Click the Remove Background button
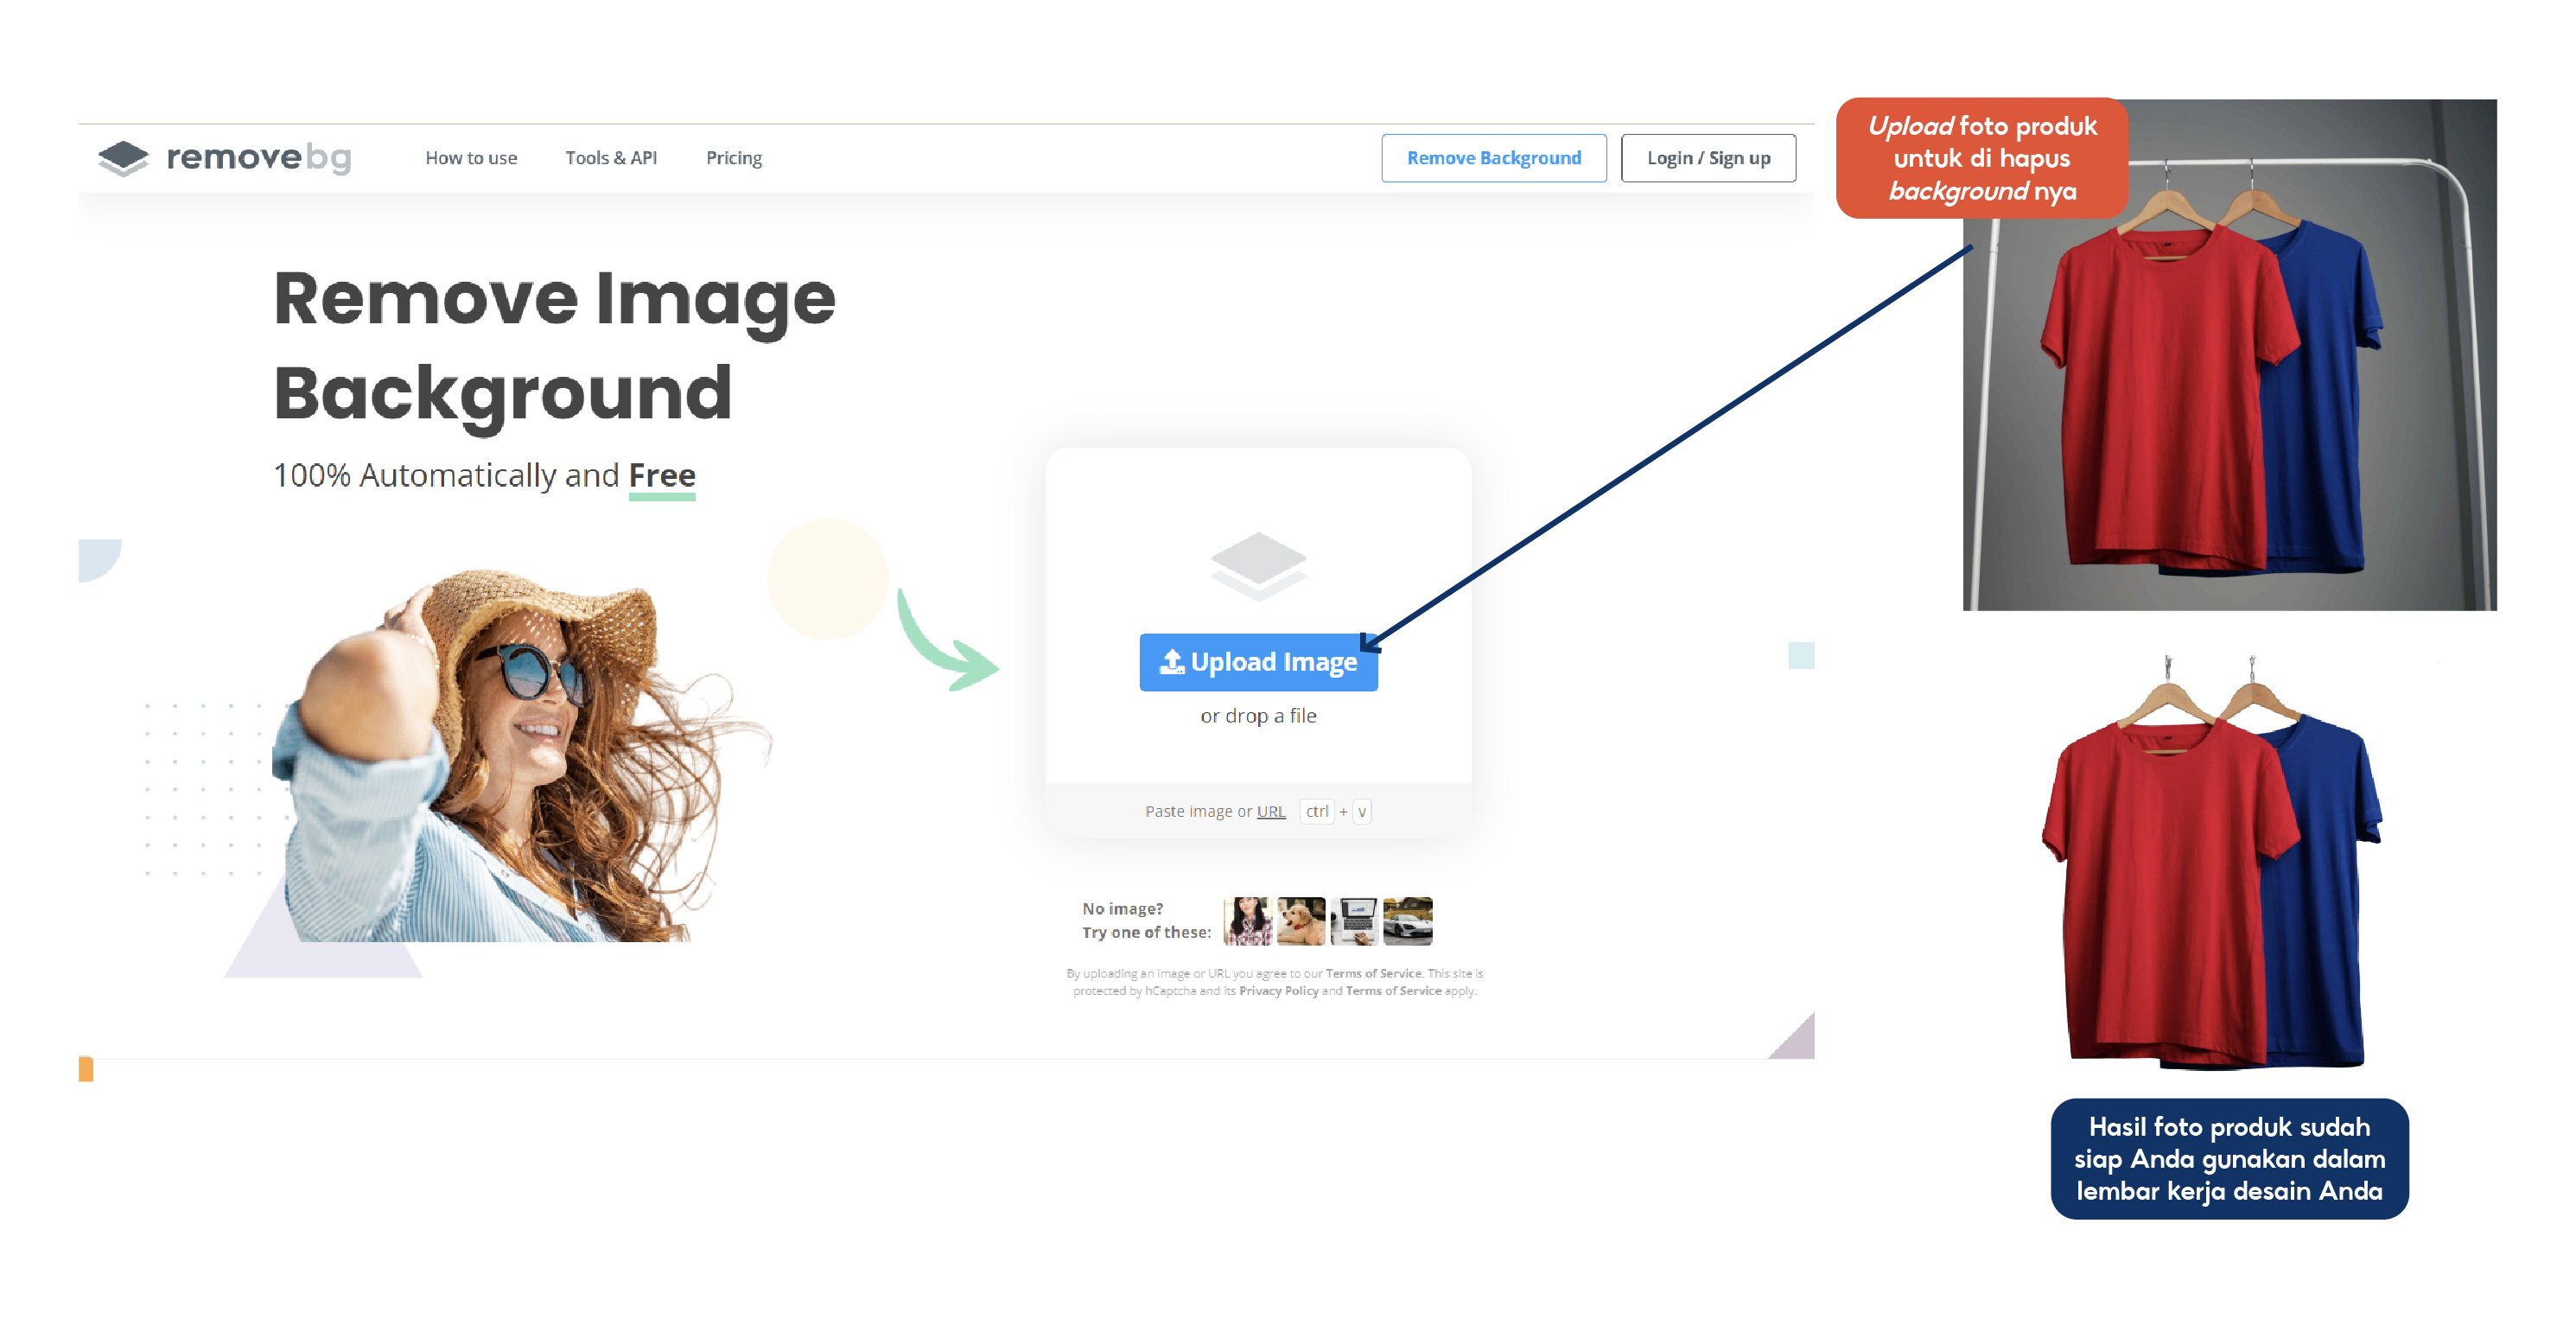This screenshot has width=2576, height=1319. pos(1492,156)
